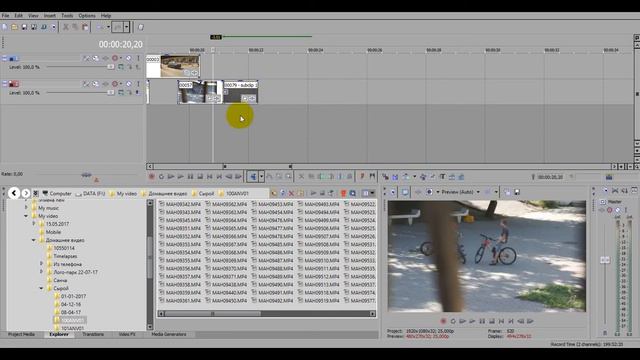The image size is (640, 360).
Task: Click the Undo arrow icon
Action: click(100, 27)
